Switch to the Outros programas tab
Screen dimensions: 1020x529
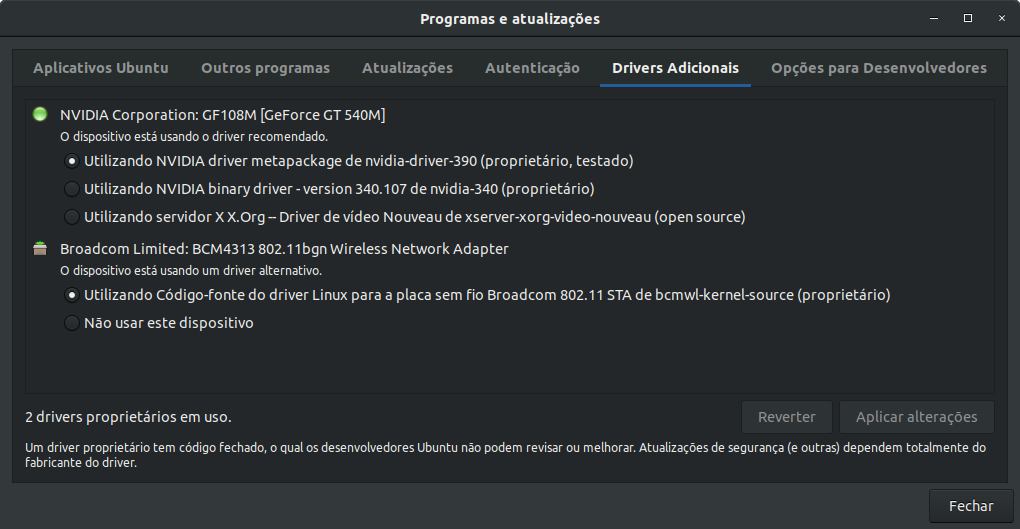tap(265, 68)
